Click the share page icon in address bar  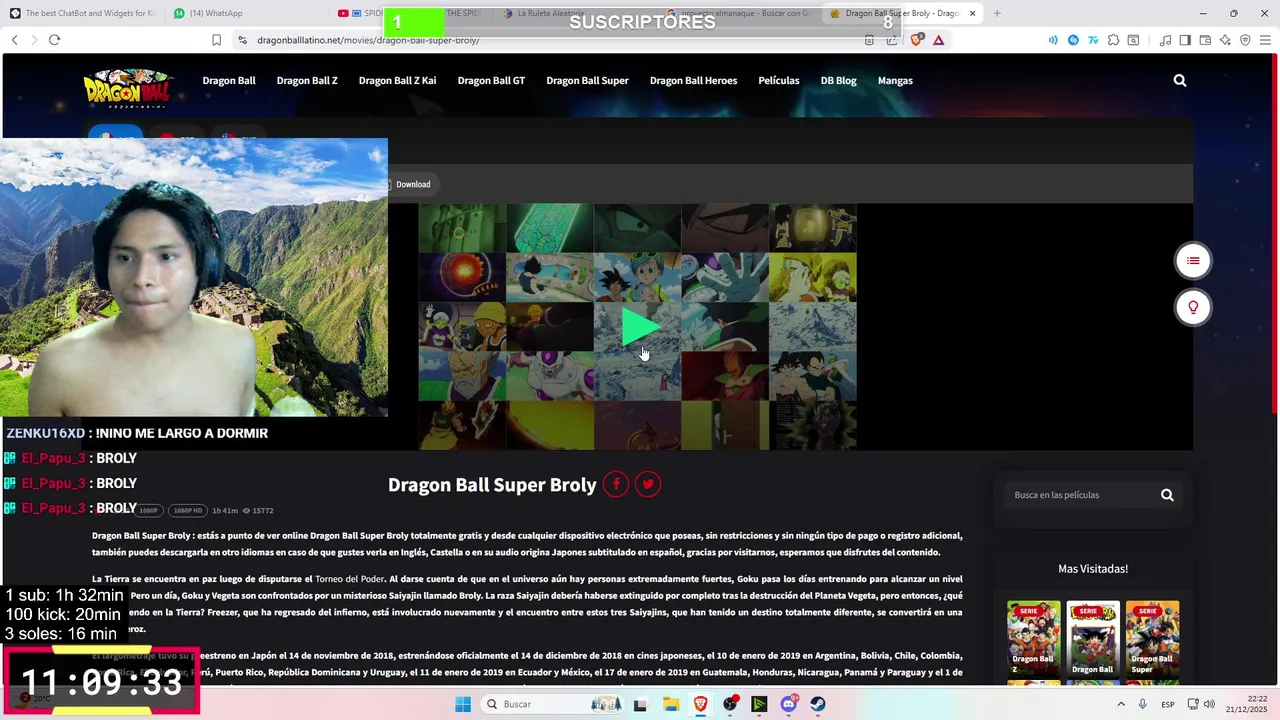(x=891, y=40)
